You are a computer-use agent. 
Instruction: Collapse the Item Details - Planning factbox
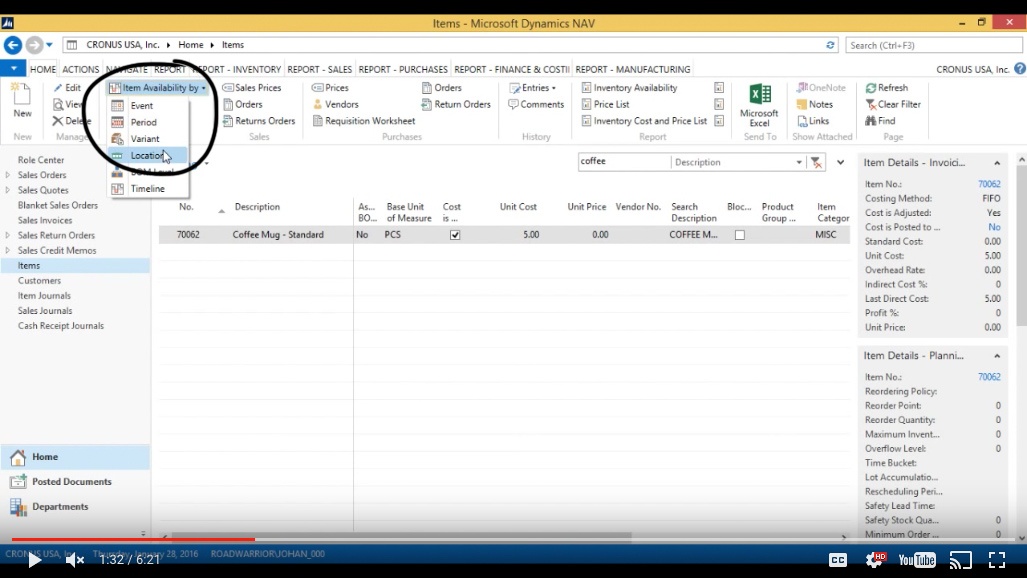point(997,356)
